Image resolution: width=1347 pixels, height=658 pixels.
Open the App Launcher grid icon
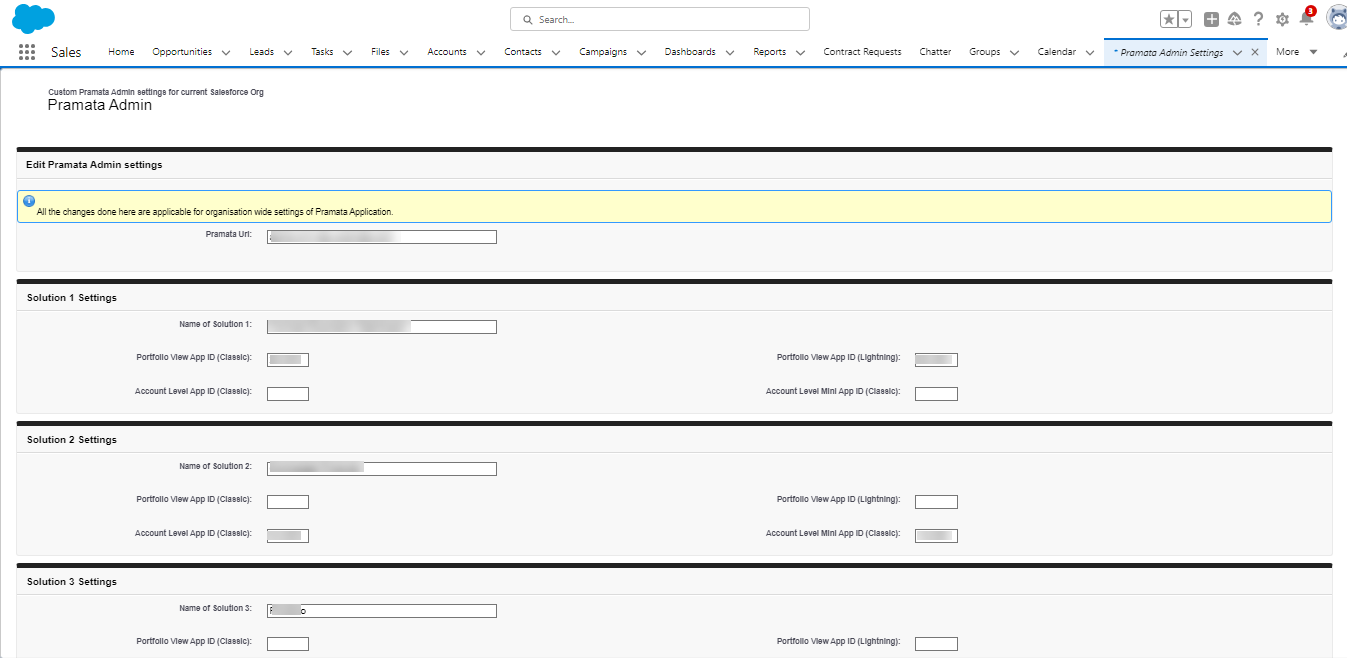[27, 52]
